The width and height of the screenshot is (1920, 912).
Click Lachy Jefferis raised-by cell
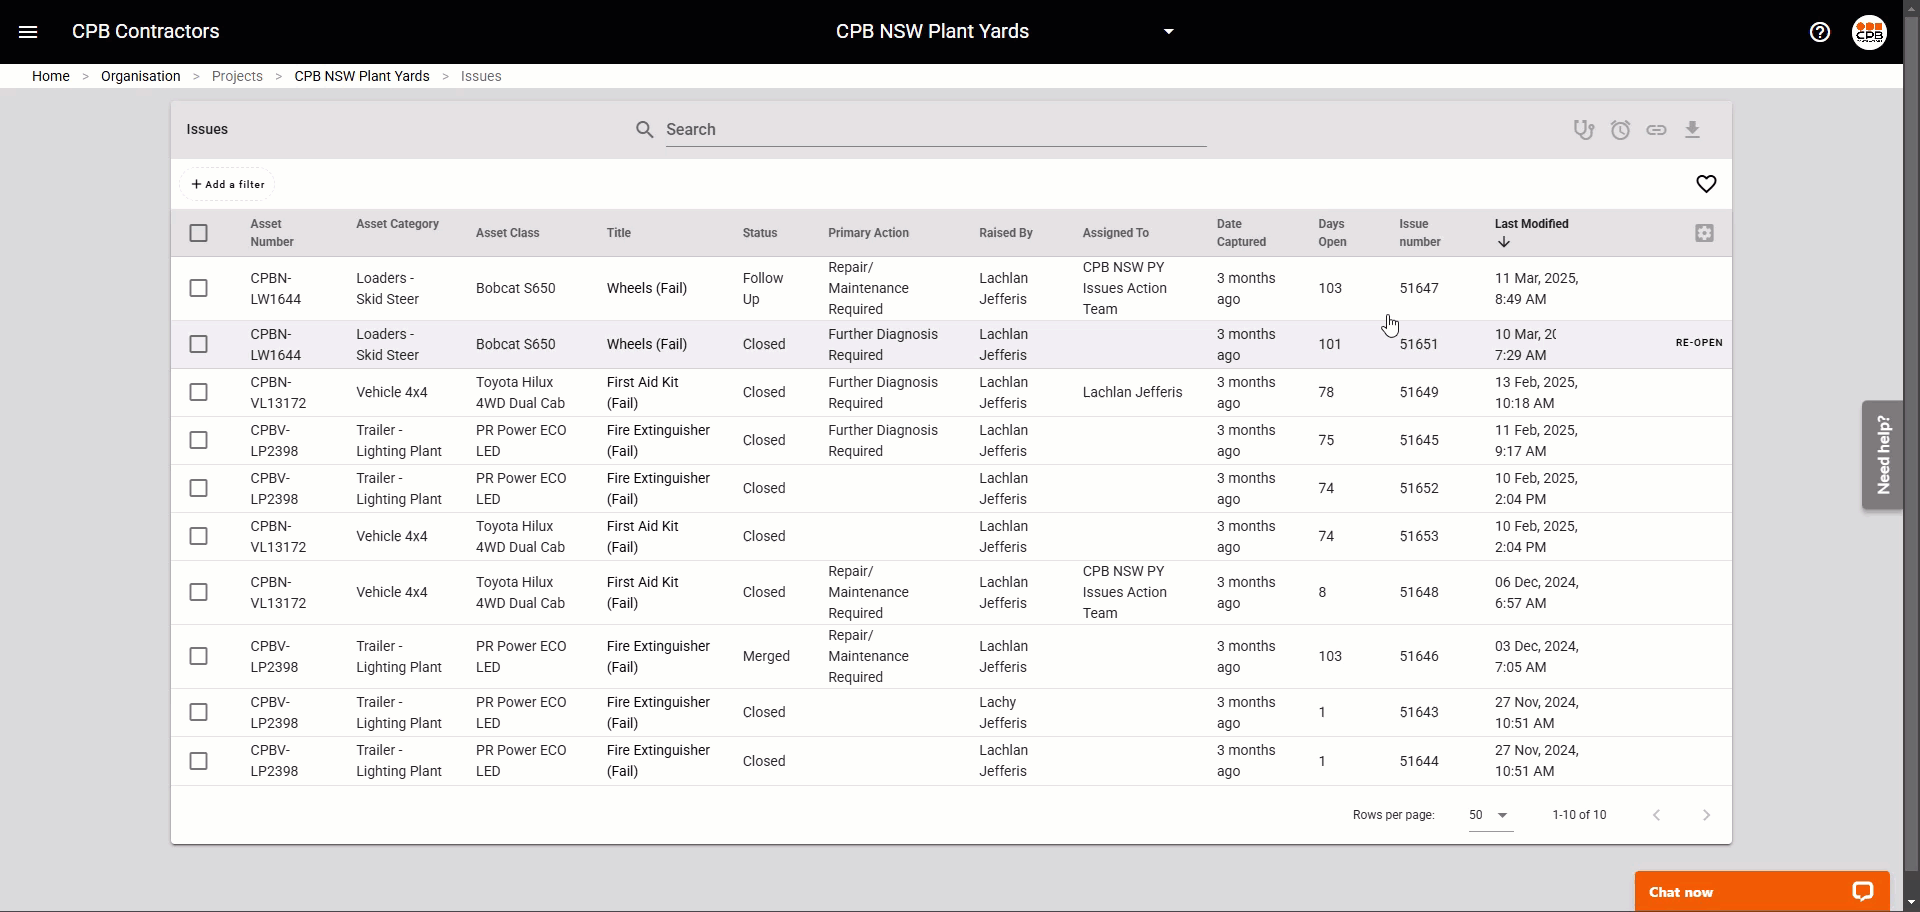tap(1003, 712)
